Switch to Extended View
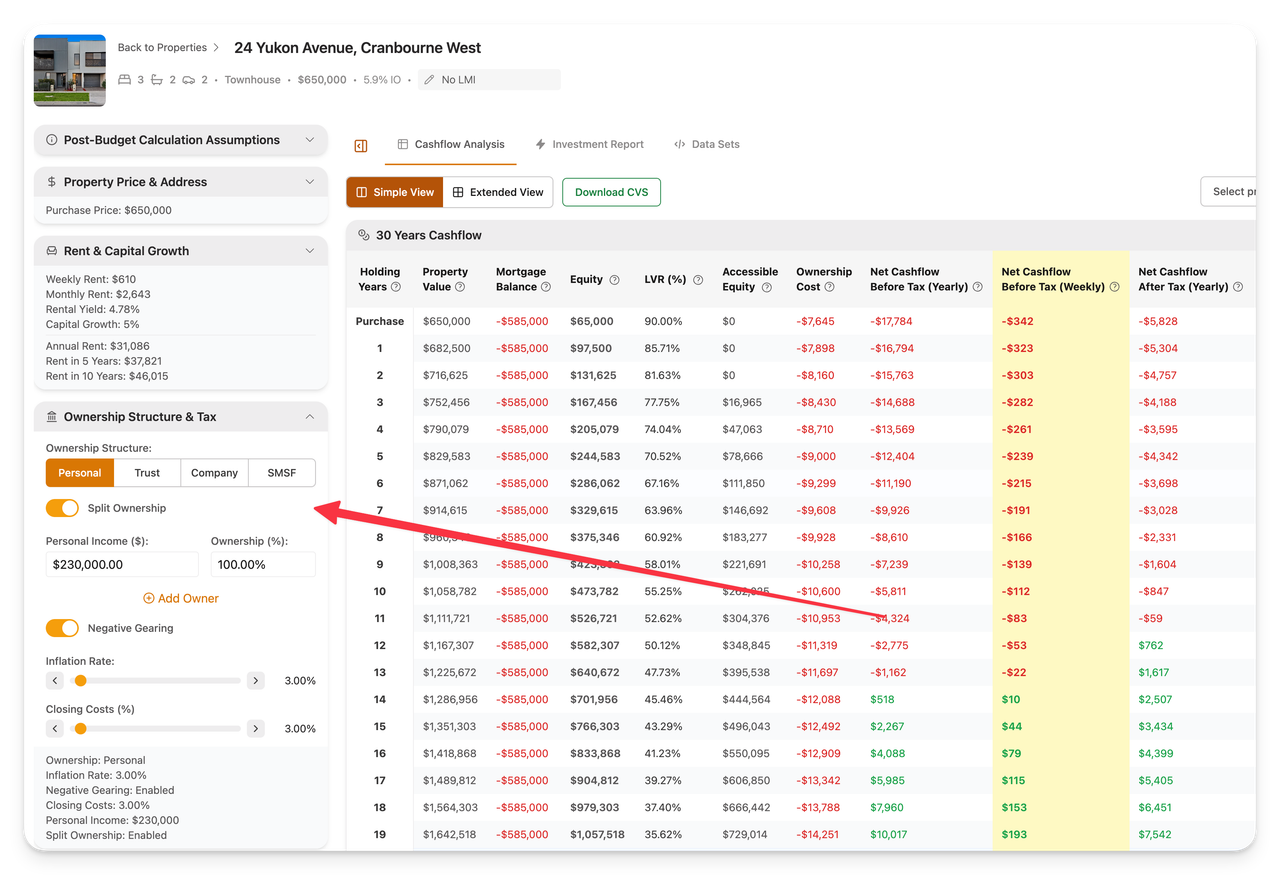1280x875 pixels. click(498, 192)
